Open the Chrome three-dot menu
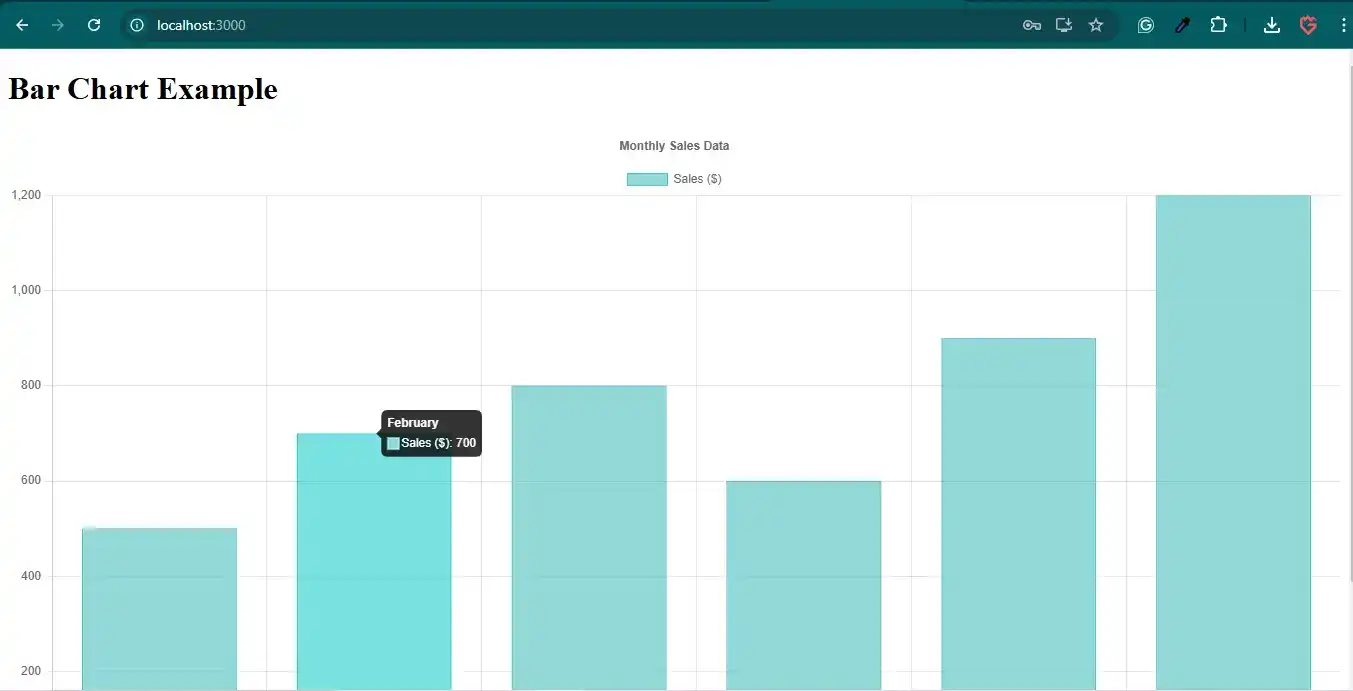1353x691 pixels. tap(1343, 25)
